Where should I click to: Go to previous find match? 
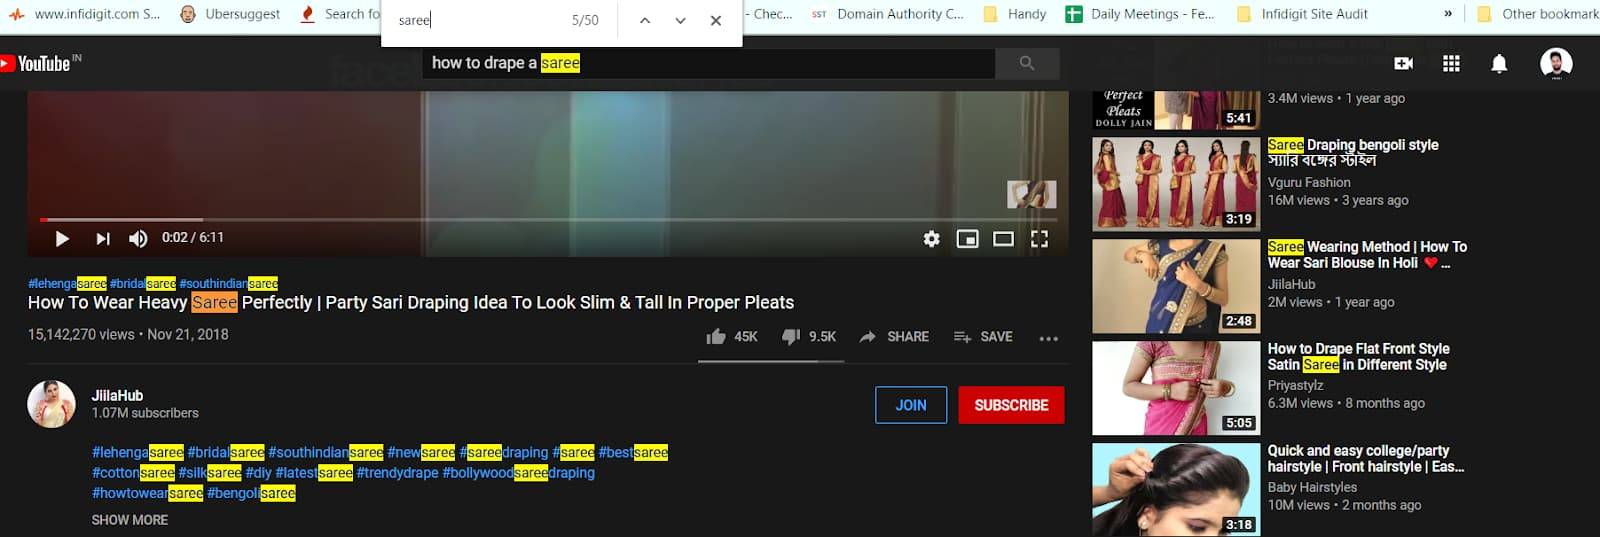click(x=645, y=20)
